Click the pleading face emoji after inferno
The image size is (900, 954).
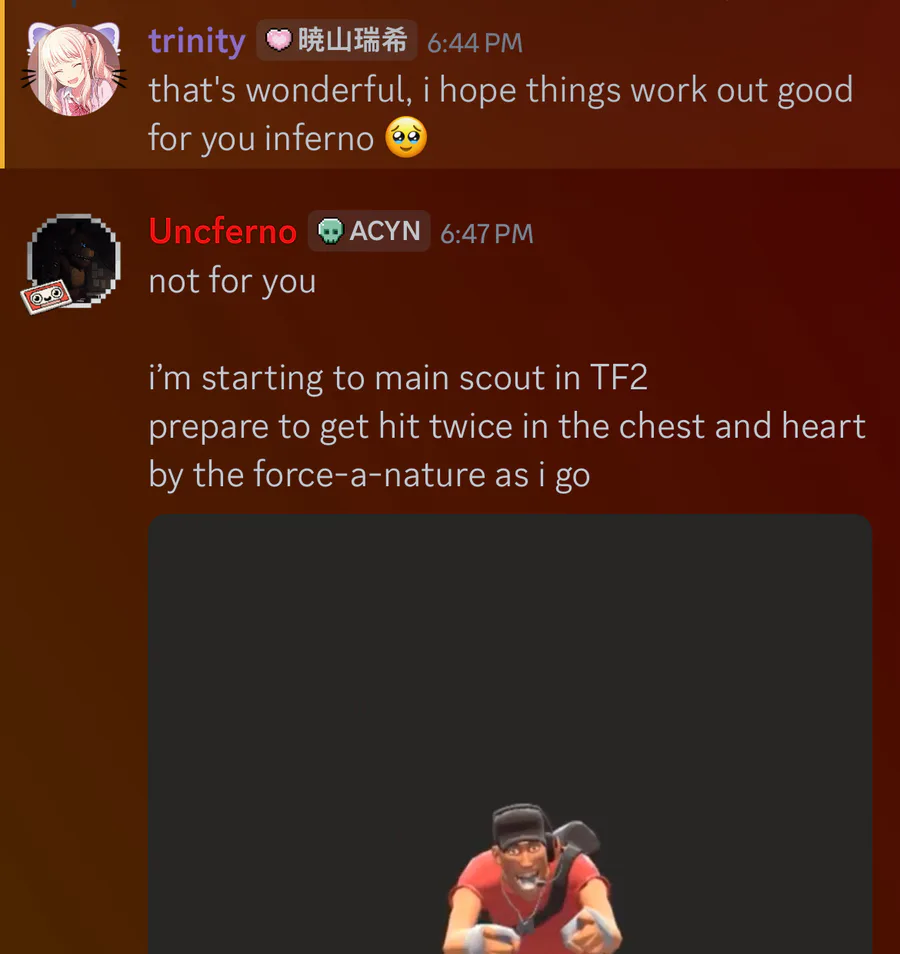coord(406,137)
